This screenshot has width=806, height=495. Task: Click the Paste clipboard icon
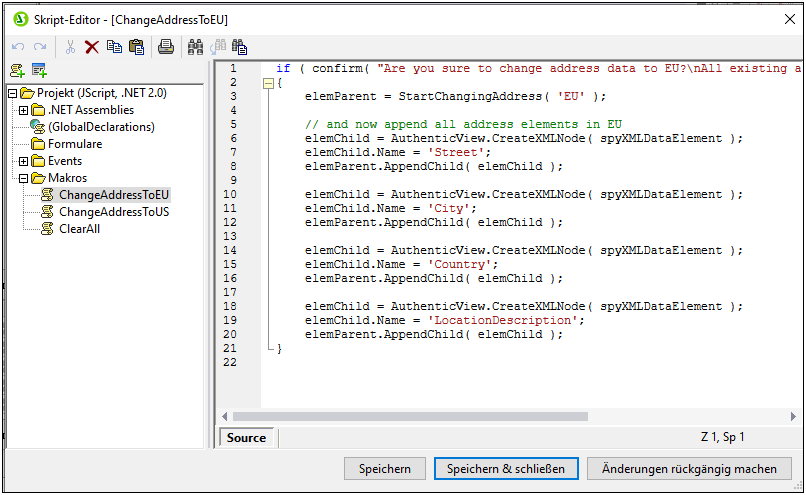136,46
